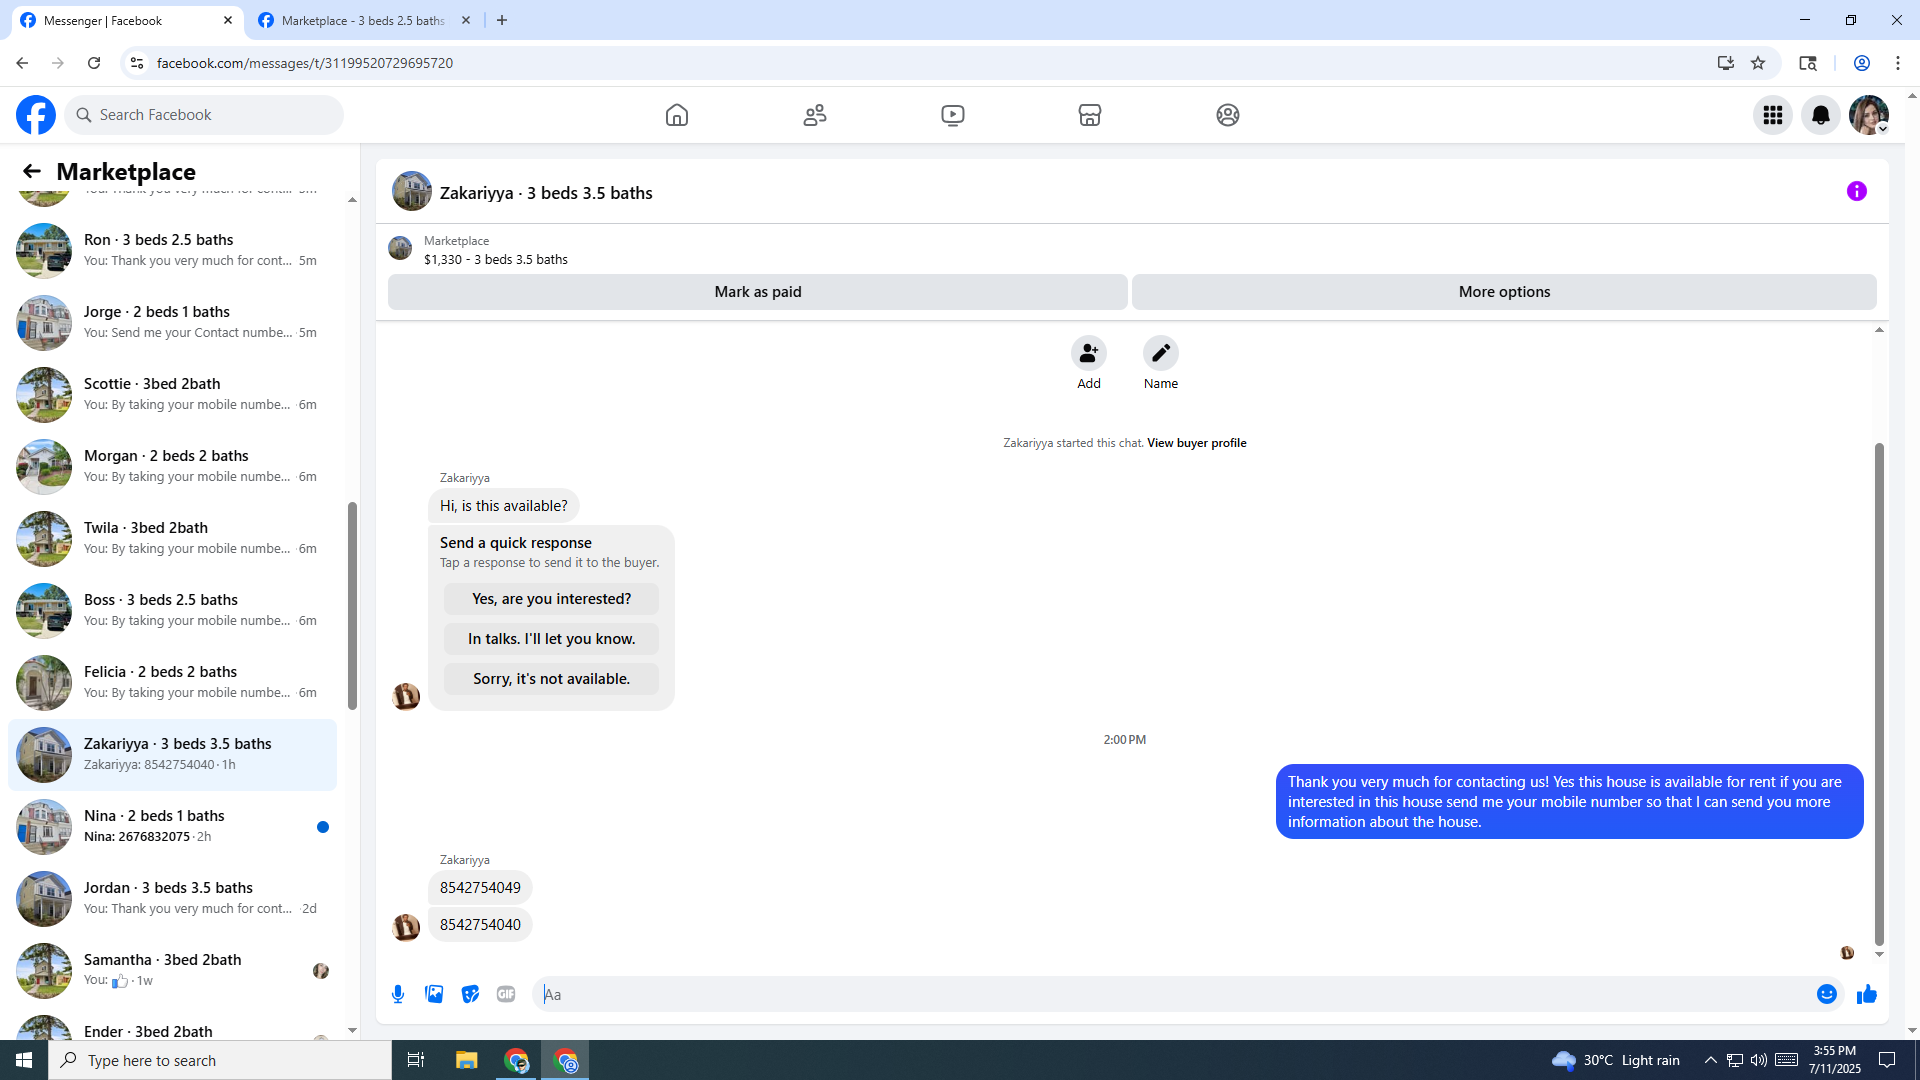Click the message bubble 'Hi, is this available?'
The width and height of the screenshot is (1920, 1080).
pos(504,506)
